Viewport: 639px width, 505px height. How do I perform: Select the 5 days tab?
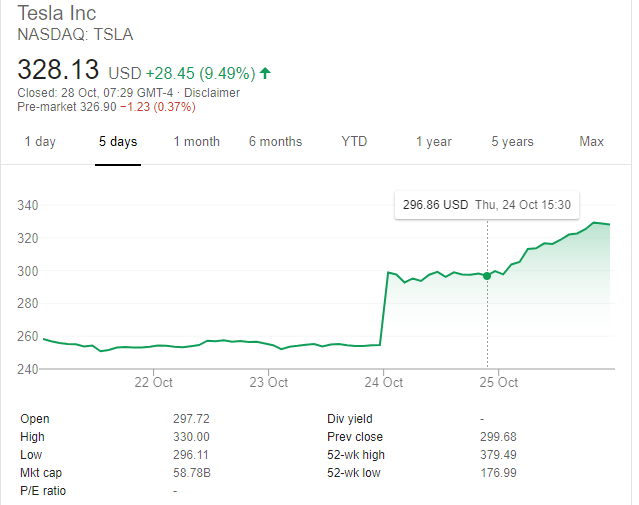(x=117, y=141)
